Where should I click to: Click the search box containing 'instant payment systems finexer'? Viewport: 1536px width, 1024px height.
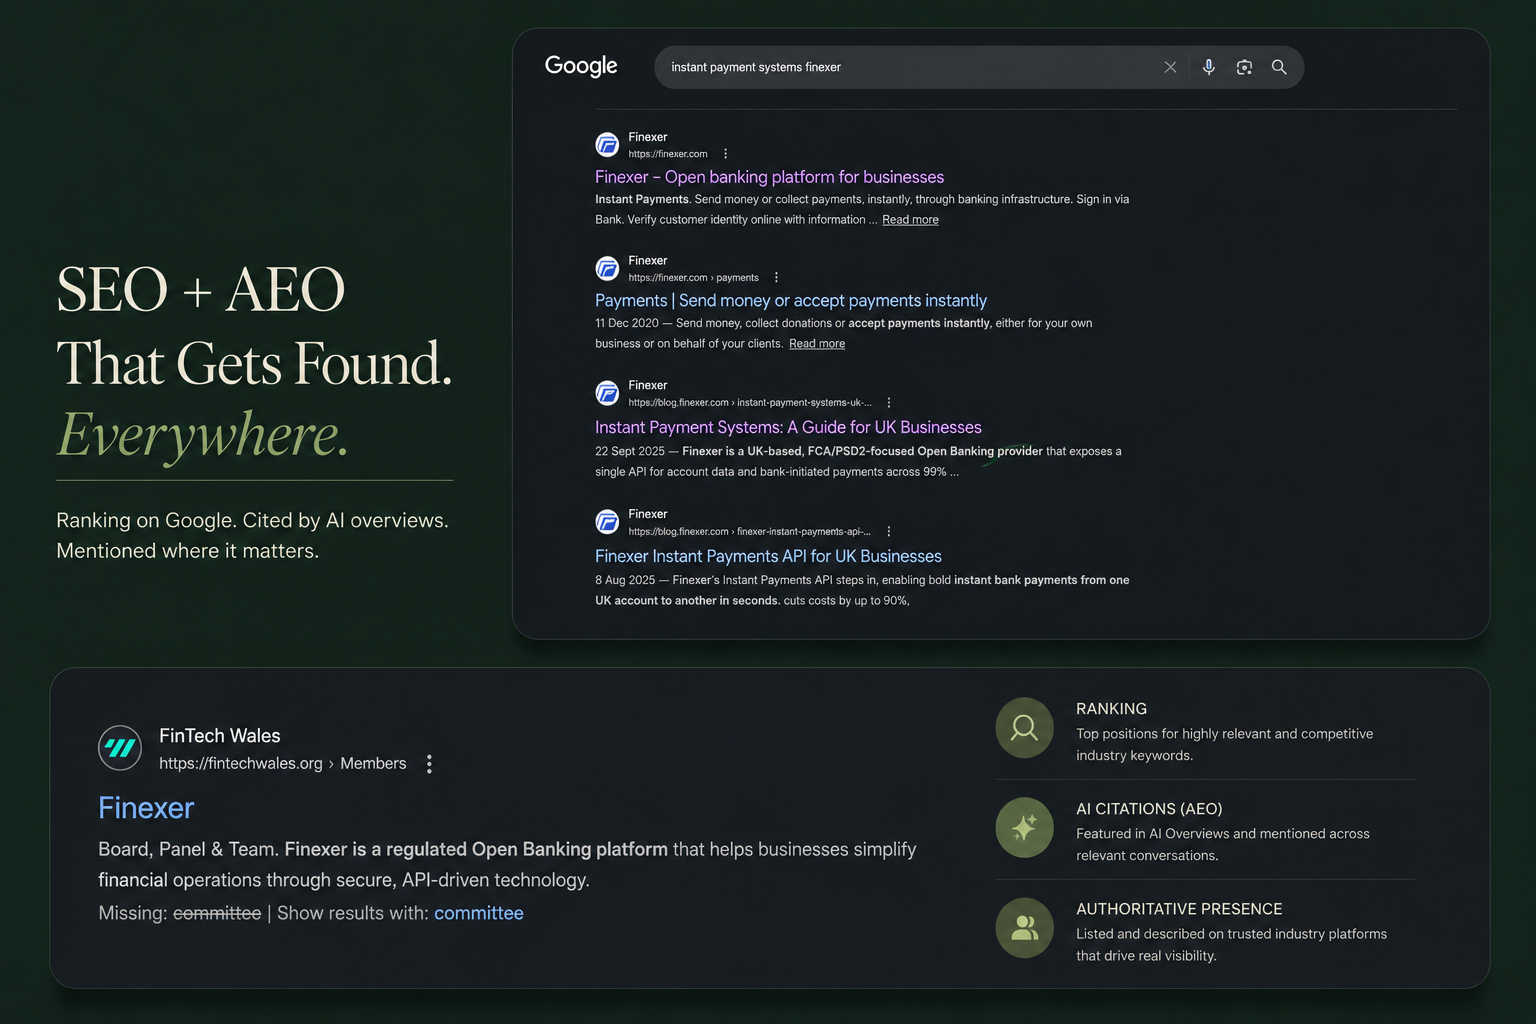click(x=979, y=67)
